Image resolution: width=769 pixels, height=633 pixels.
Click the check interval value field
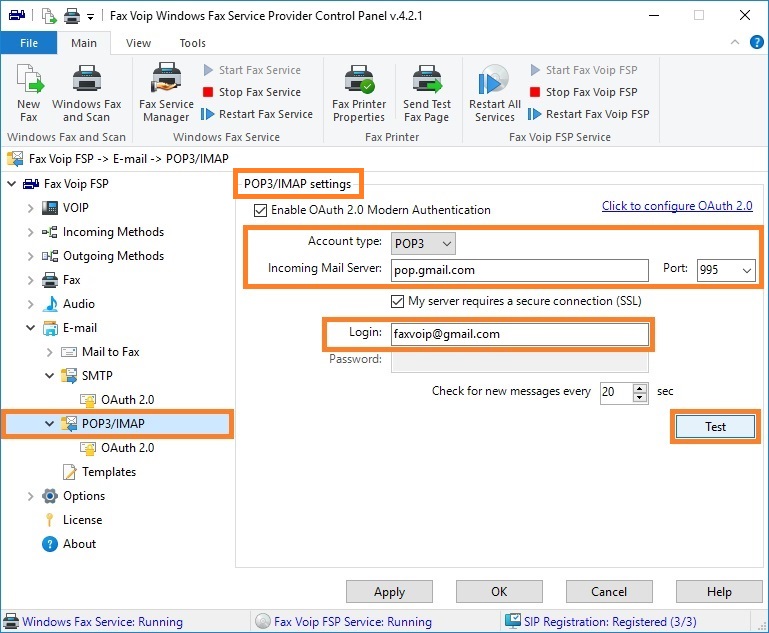coord(616,392)
